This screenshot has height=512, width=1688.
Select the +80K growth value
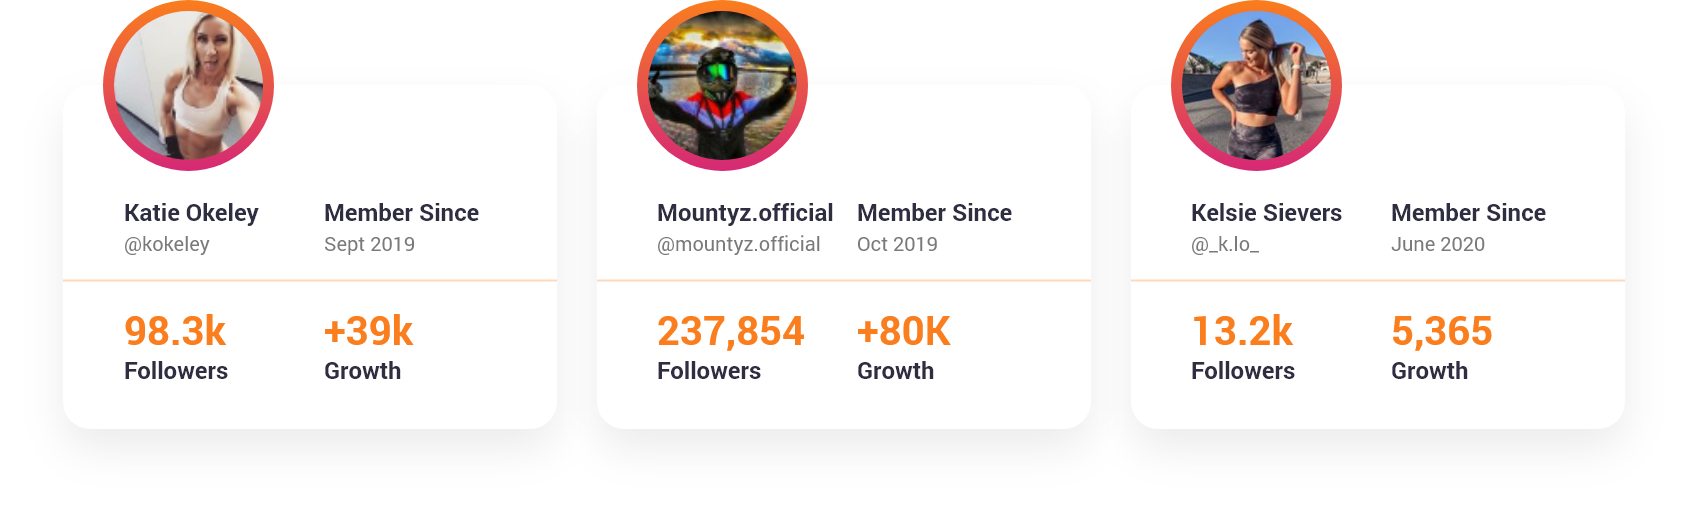pos(903,331)
